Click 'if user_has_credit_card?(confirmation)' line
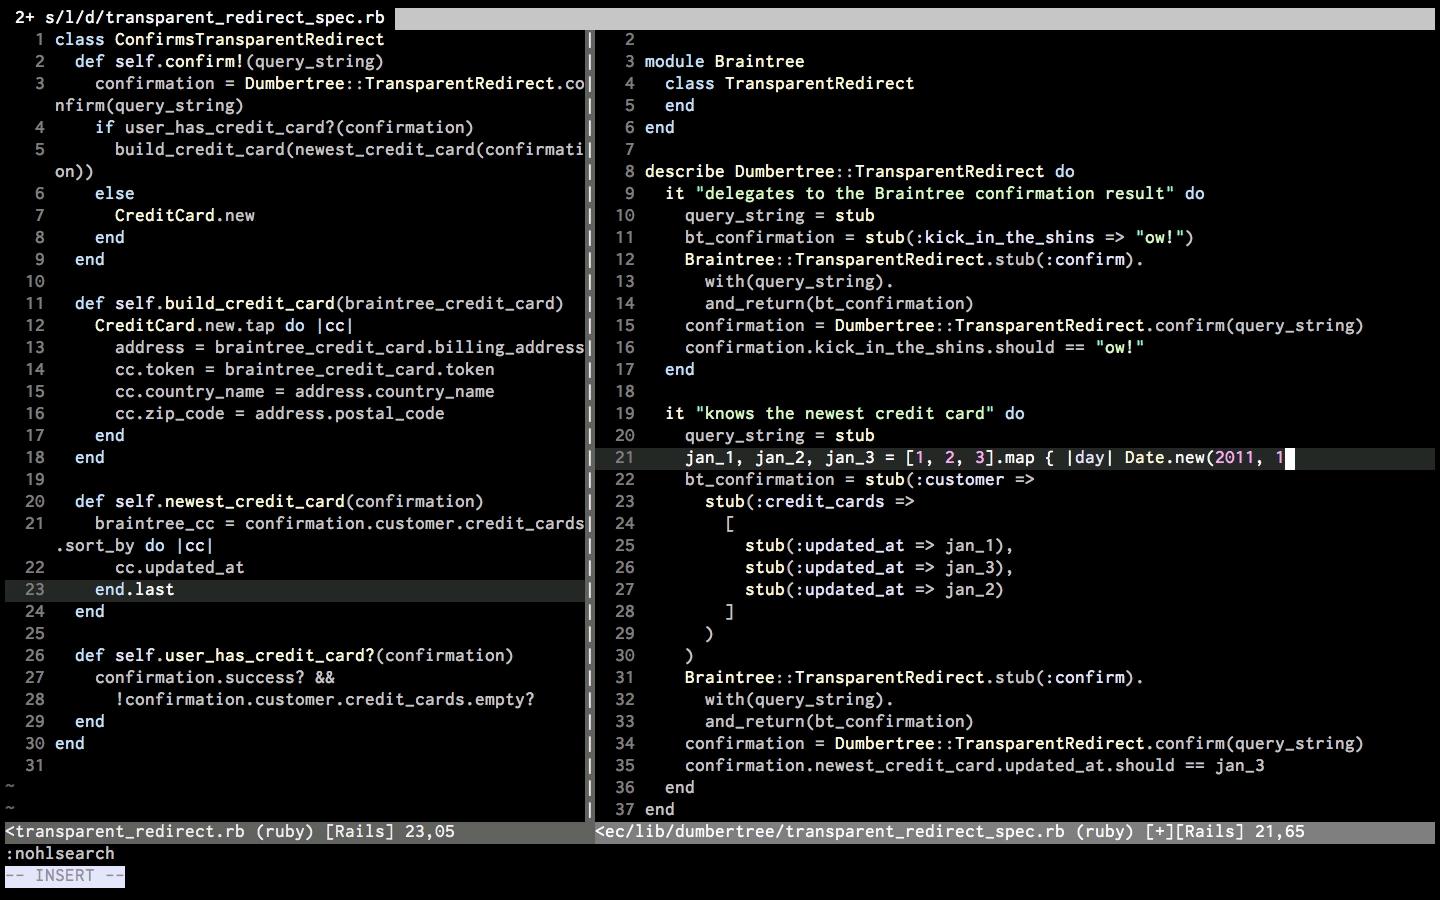The height and width of the screenshot is (900, 1440). [285, 127]
